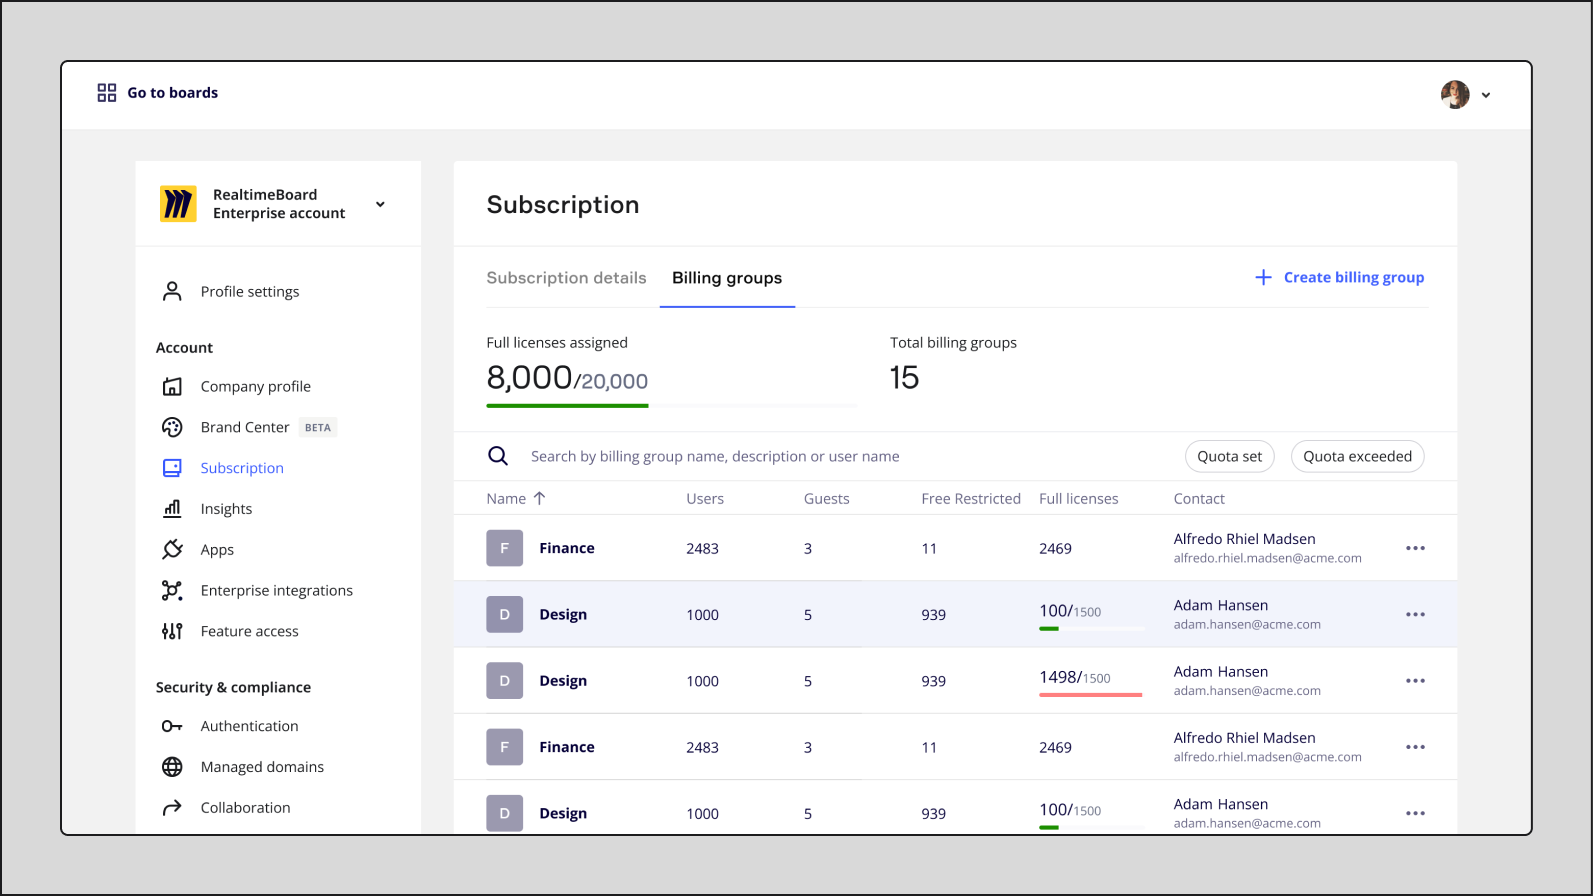The image size is (1593, 896).
Task: Open Company profile building icon
Action: click(172, 386)
